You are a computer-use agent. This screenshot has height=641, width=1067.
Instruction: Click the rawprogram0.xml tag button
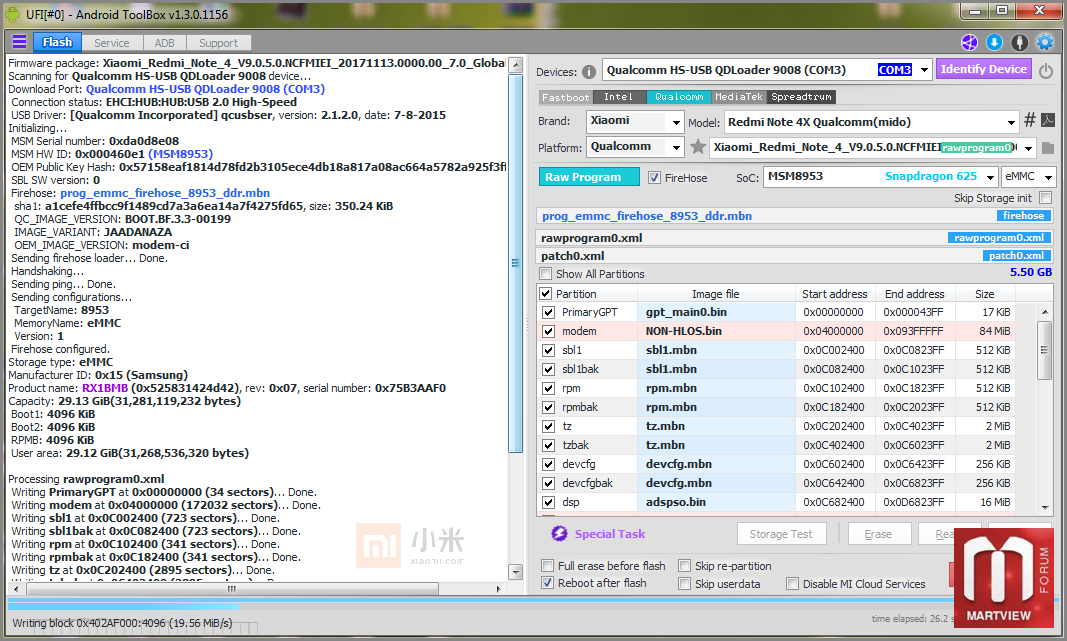[999, 237]
